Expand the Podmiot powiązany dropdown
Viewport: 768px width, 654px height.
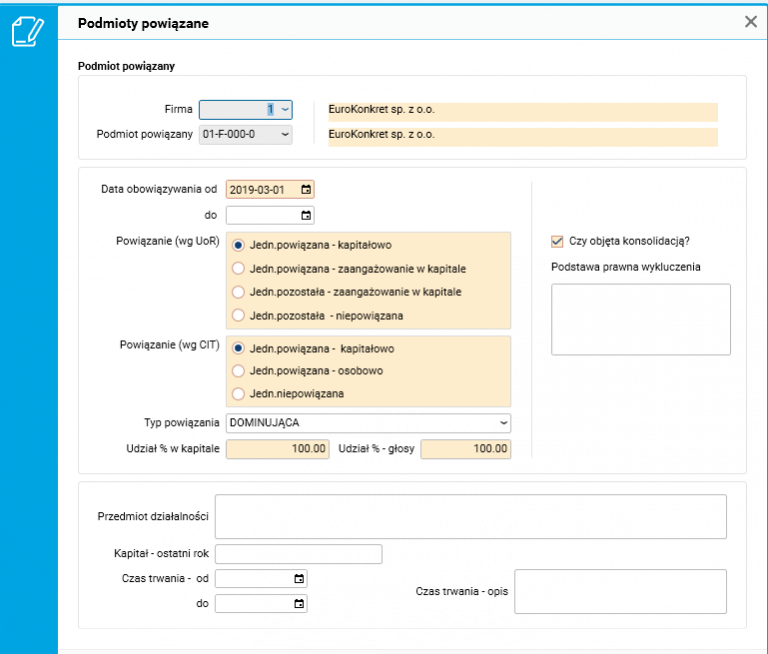[x=285, y=134]
